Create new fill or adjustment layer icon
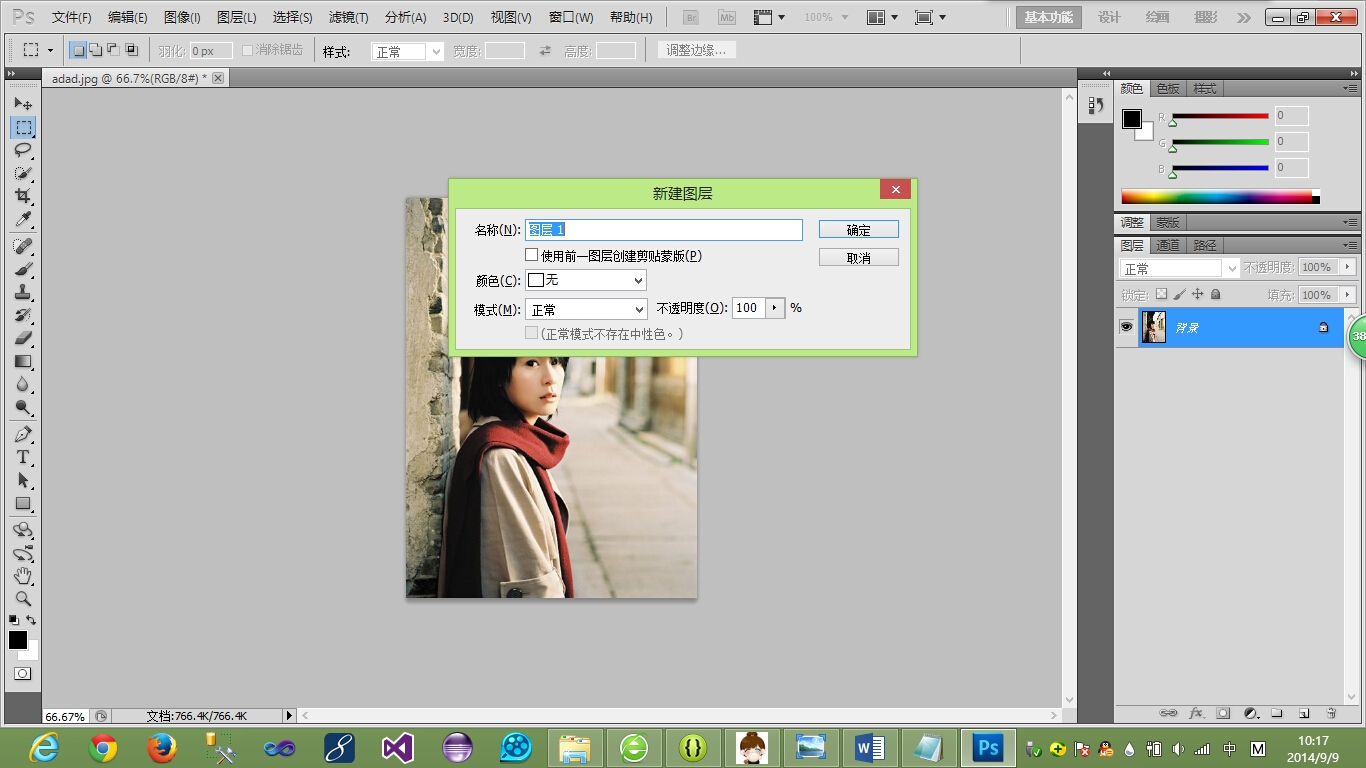Screen dimensions: 1366x768 pyautogui.click(x=1250, y=713)
